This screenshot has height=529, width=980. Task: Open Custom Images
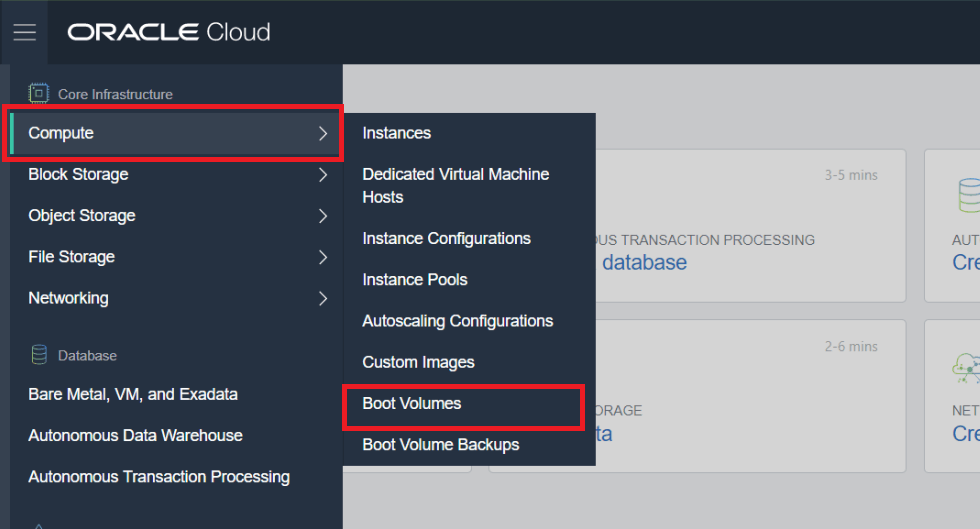pos(418,363)
